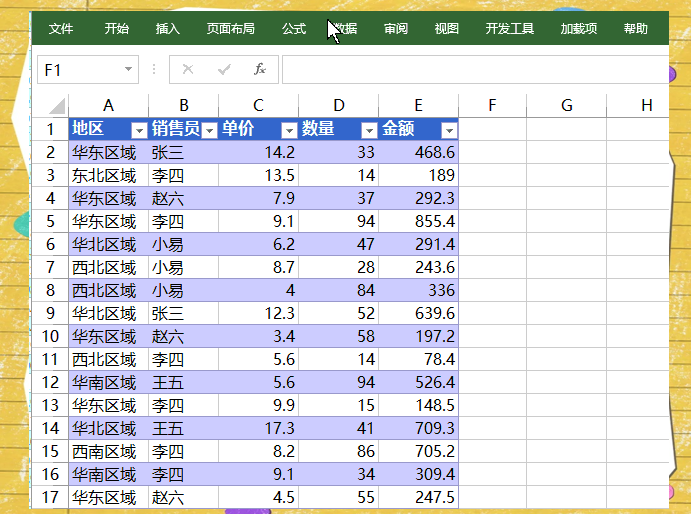Click the 华南区域 cell in row 16
The image size is (691, 514).
point(108,475)
